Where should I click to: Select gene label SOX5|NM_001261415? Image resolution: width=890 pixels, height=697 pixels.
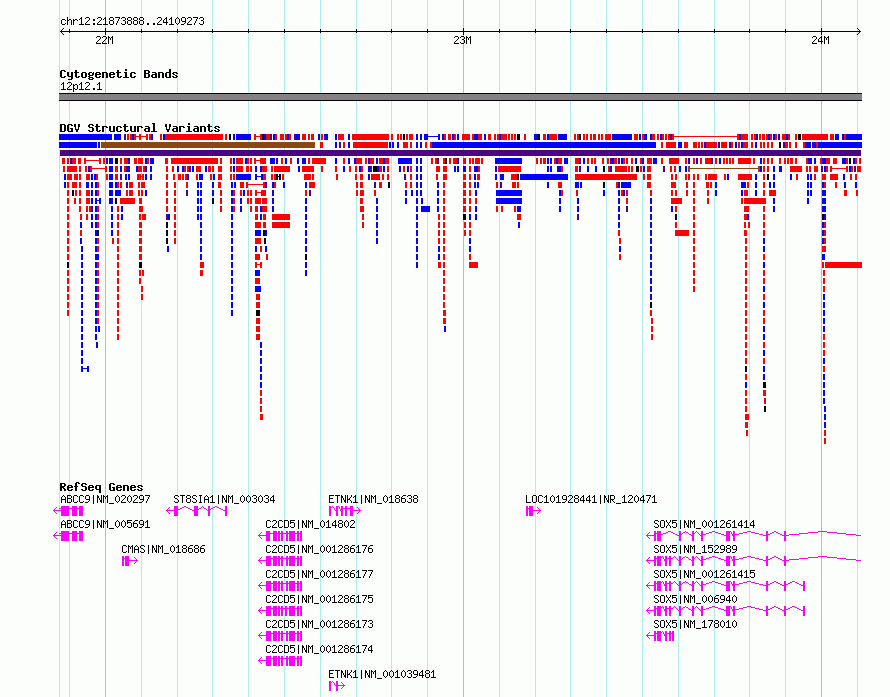[x=704, y=574]
